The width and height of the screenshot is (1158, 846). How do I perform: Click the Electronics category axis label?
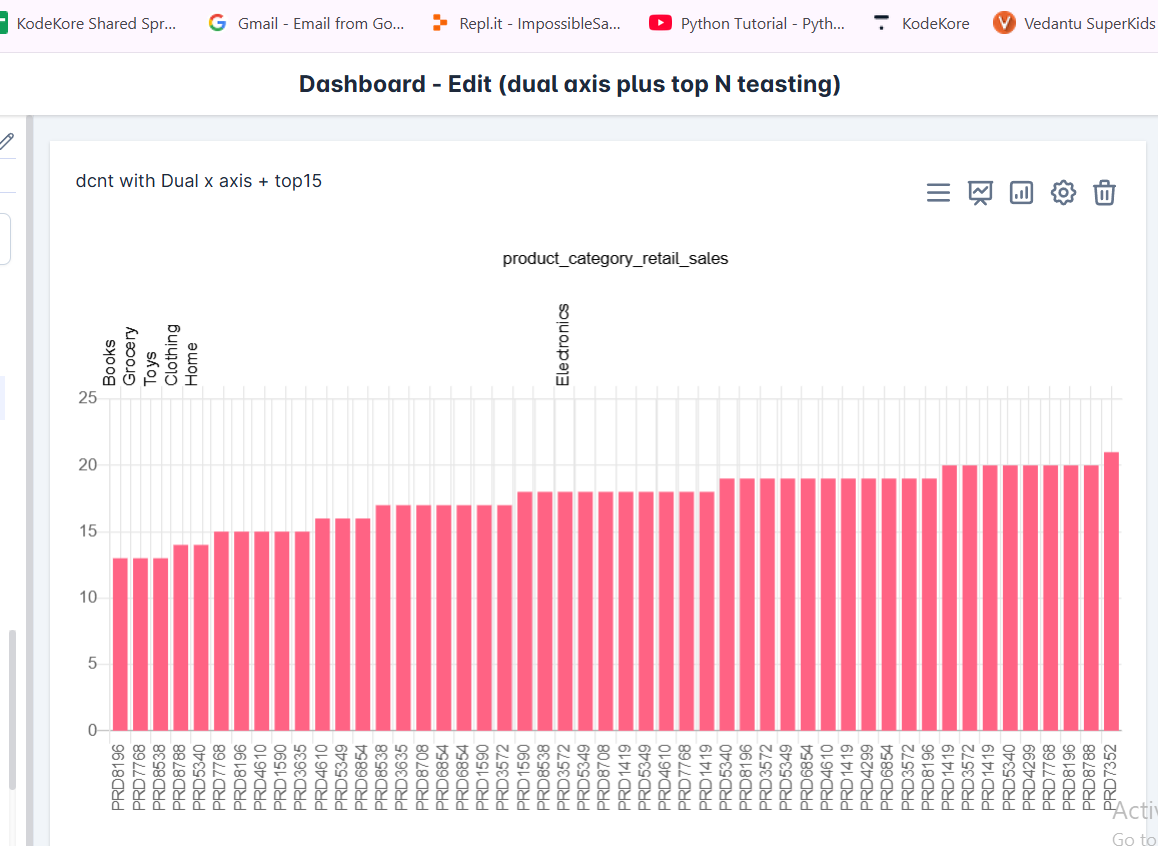(x=562, y=345)
